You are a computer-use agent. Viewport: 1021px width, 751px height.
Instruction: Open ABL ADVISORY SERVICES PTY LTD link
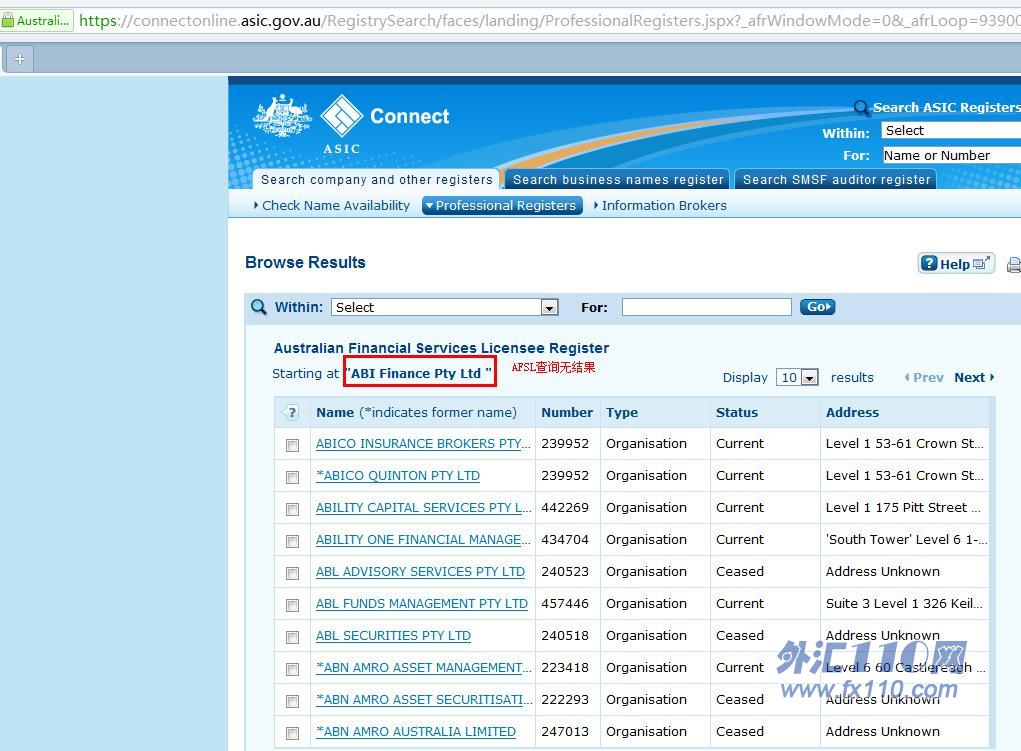click(420, 571)
